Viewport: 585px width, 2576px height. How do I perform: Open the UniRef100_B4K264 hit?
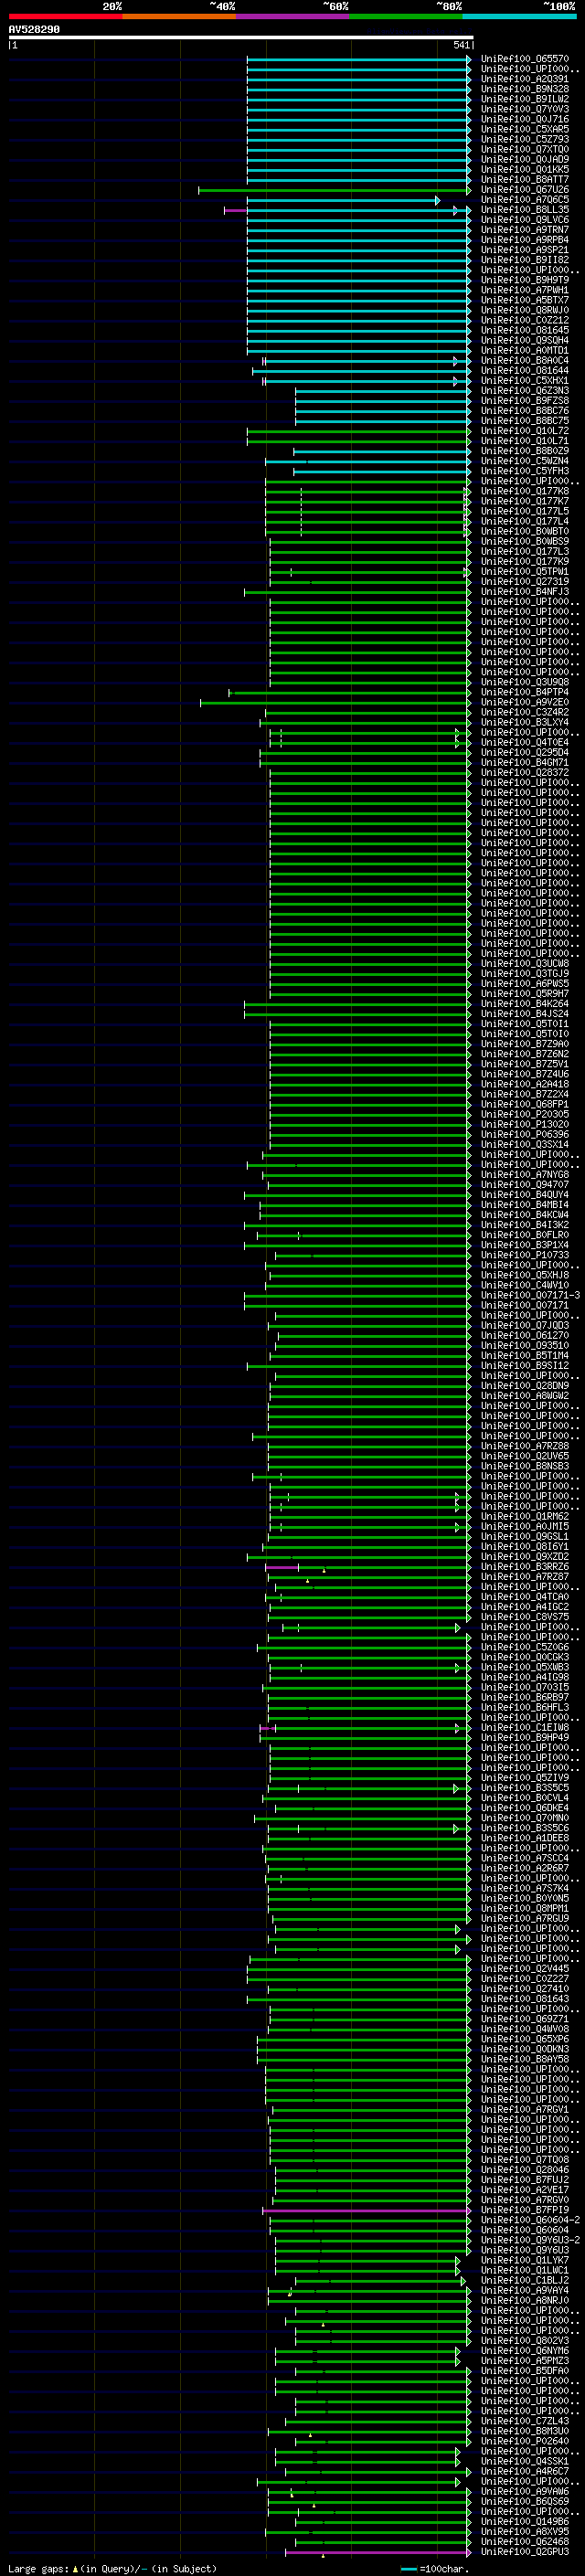pyautogui.click(x=525, y=1004)
